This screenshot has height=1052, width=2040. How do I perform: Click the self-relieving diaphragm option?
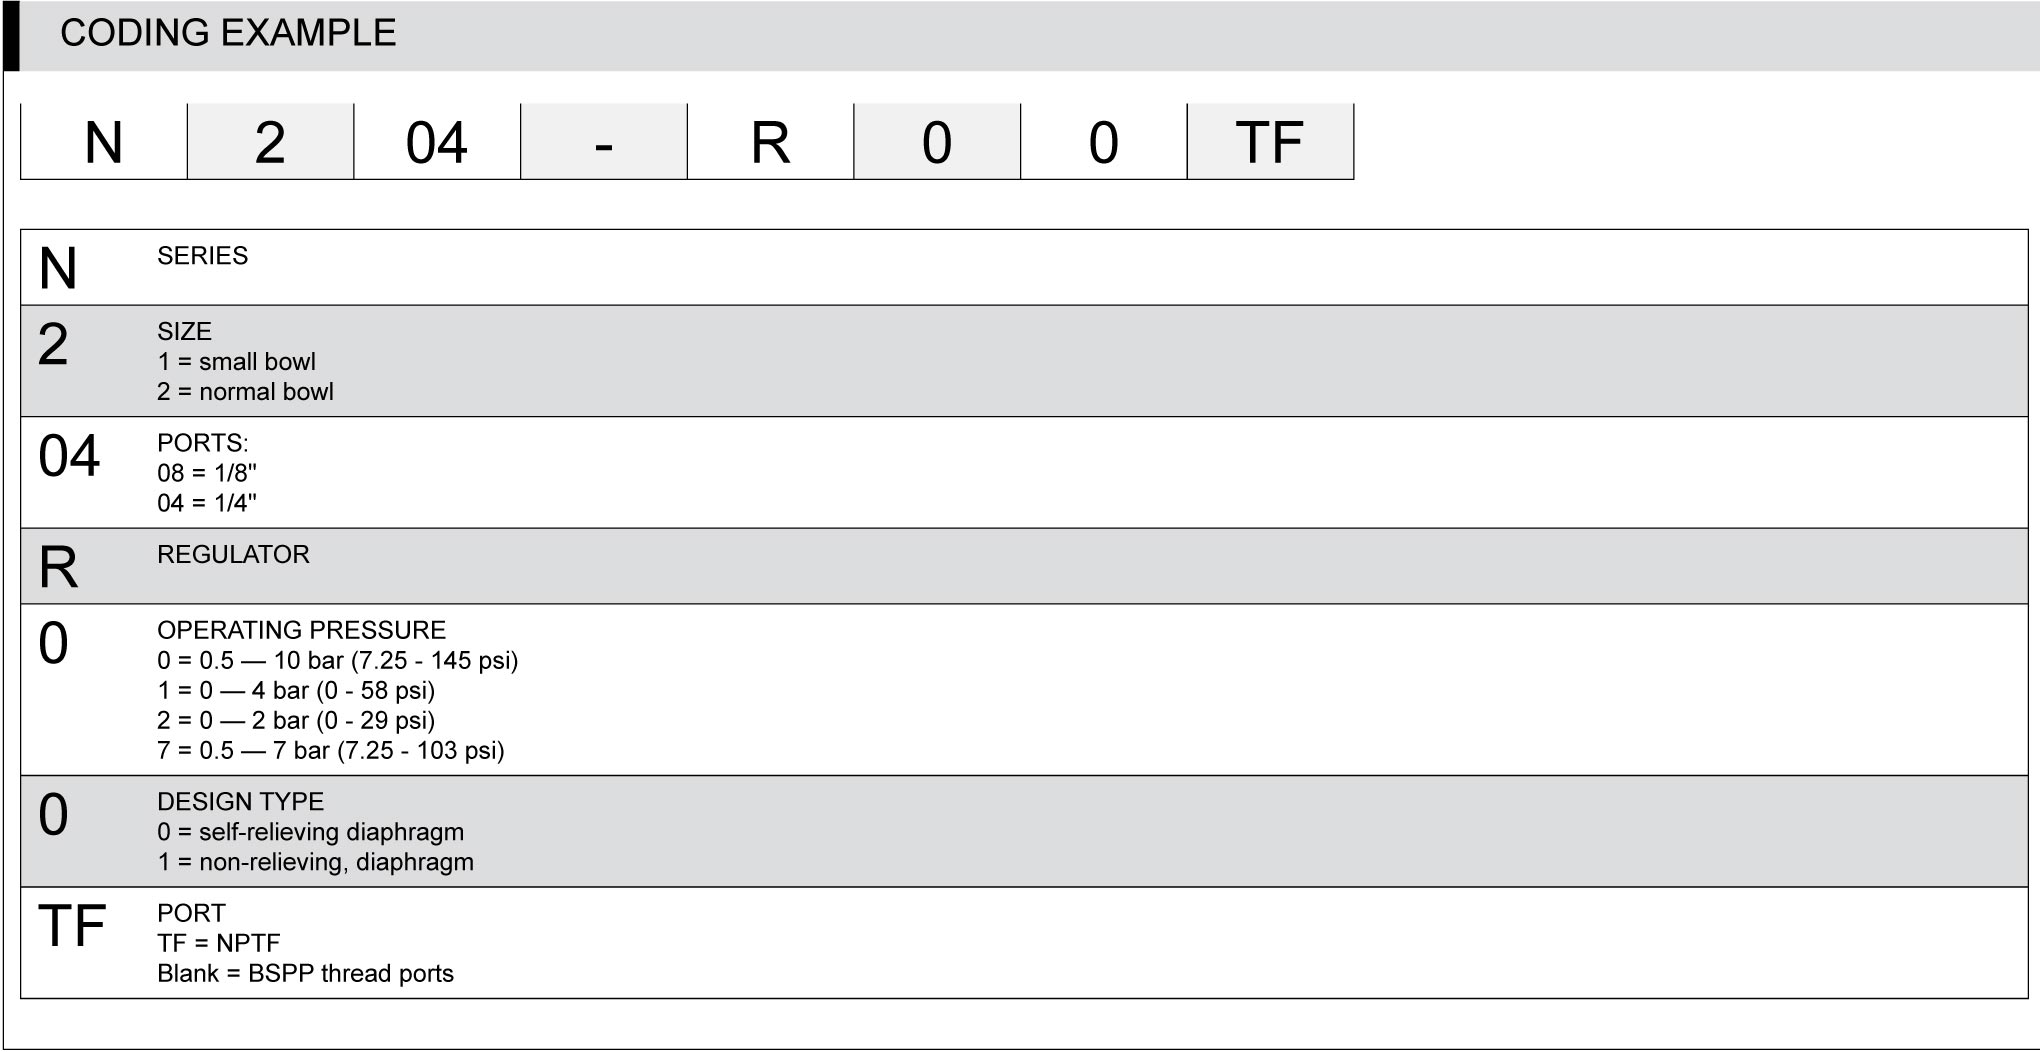click(310, 832)
